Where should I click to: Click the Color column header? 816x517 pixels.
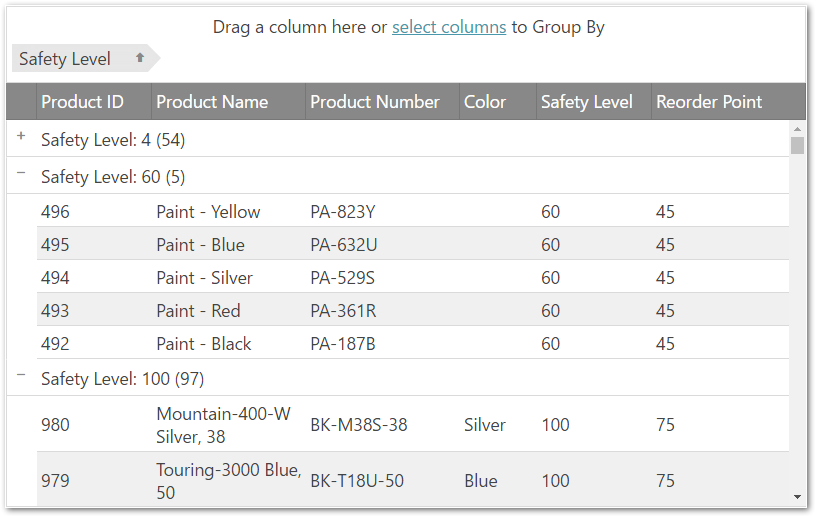[x=485, y=102]
